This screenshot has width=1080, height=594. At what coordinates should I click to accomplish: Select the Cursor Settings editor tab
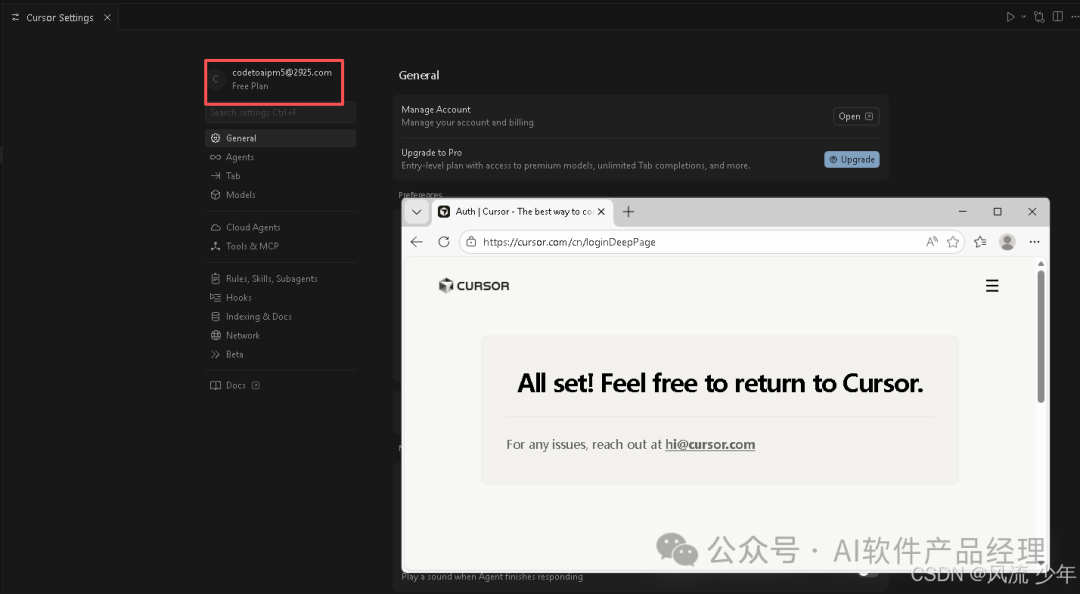click(x=58, y=18)
